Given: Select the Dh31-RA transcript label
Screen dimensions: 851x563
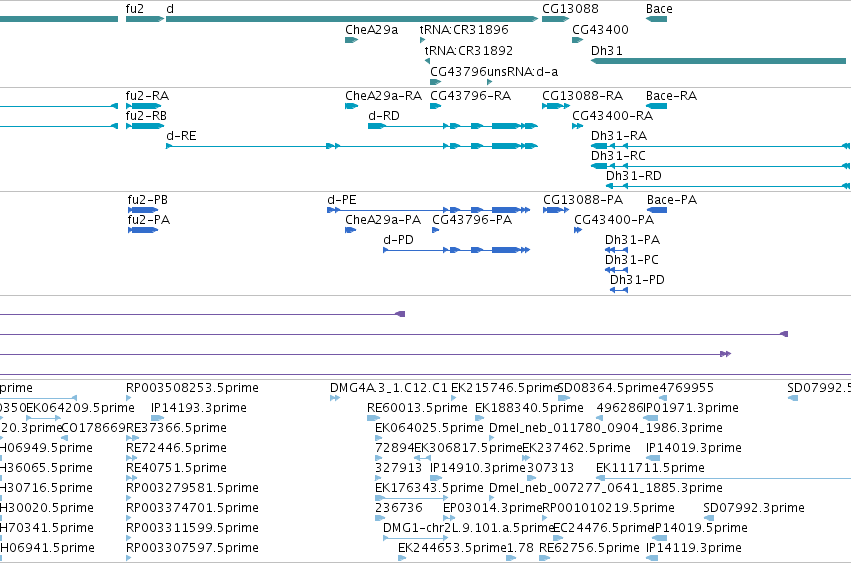Looking at the screenshot, I should [x=619, y=136].
